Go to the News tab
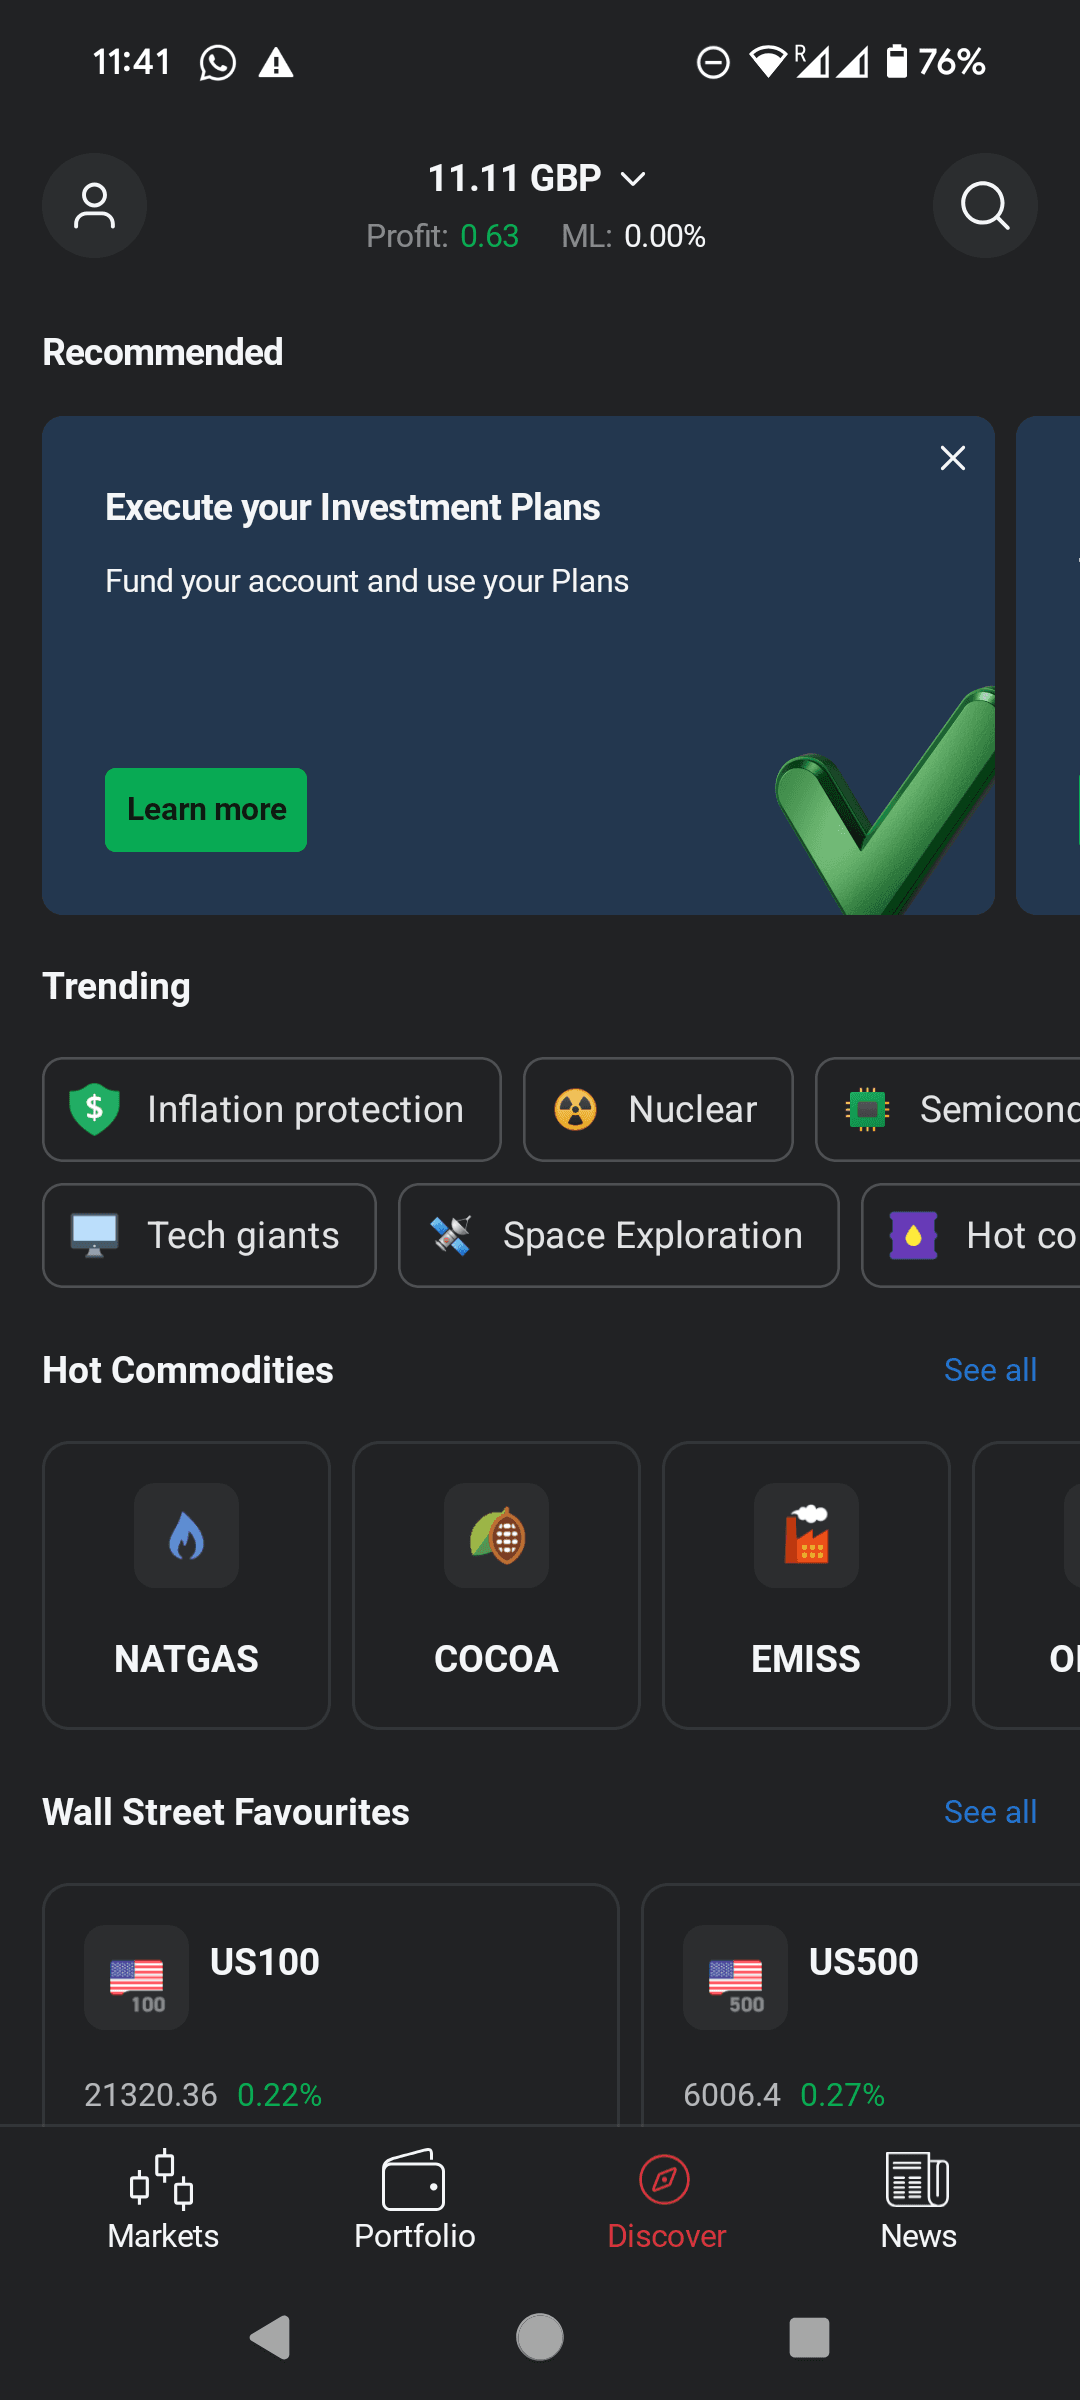Screen dimensions: 1080x2400 click(918, 2200)
